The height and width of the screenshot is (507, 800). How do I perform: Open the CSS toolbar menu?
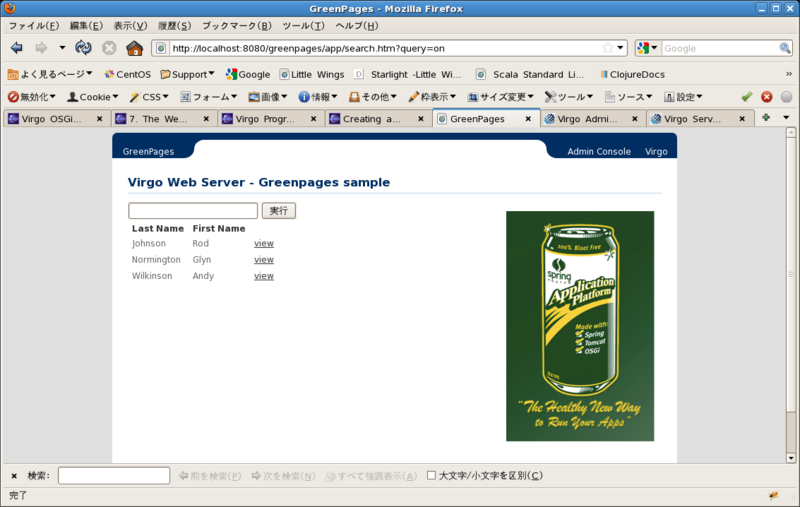(148, 96)
